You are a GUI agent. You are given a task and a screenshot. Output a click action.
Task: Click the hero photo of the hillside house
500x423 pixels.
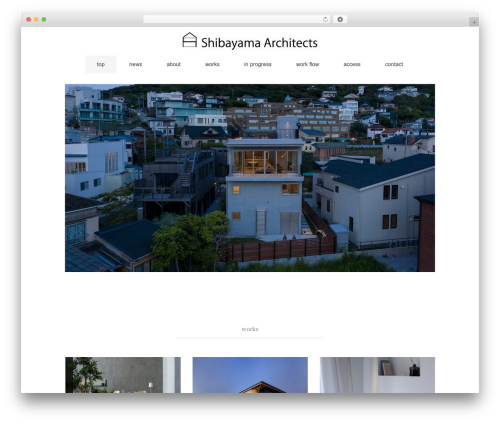(x=250, y=178)
